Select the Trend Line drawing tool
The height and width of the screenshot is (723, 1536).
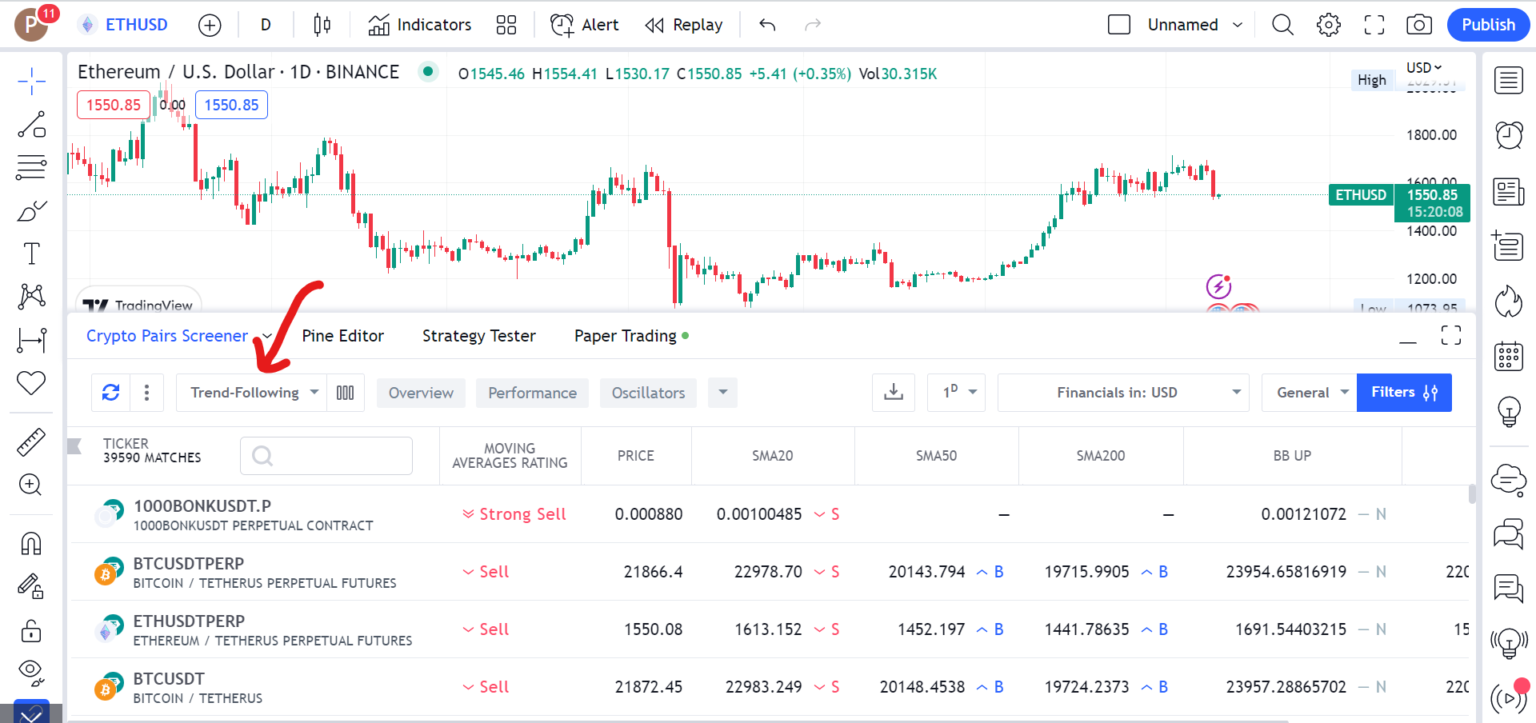point(31,124)
